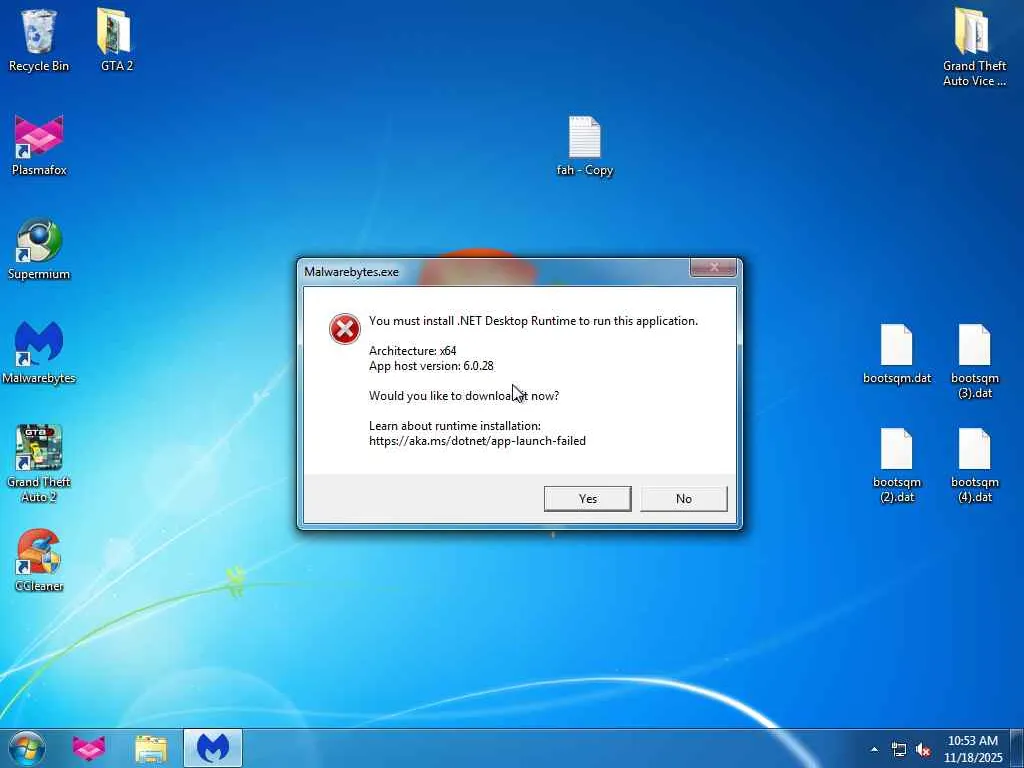
Task: Click the "Architecture: x64" text
Action: click(412, 351)
